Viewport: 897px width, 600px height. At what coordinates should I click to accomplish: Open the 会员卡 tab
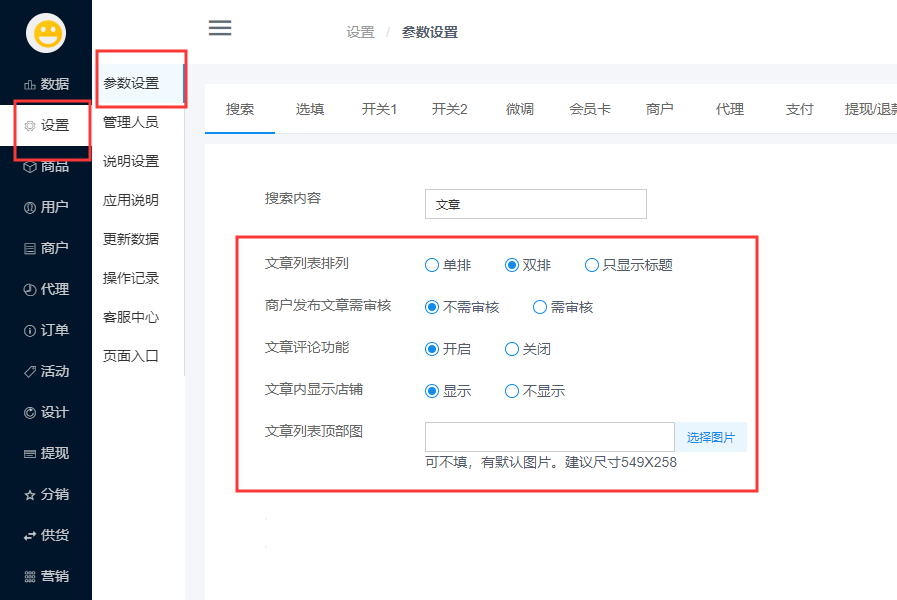pos(590,109)
